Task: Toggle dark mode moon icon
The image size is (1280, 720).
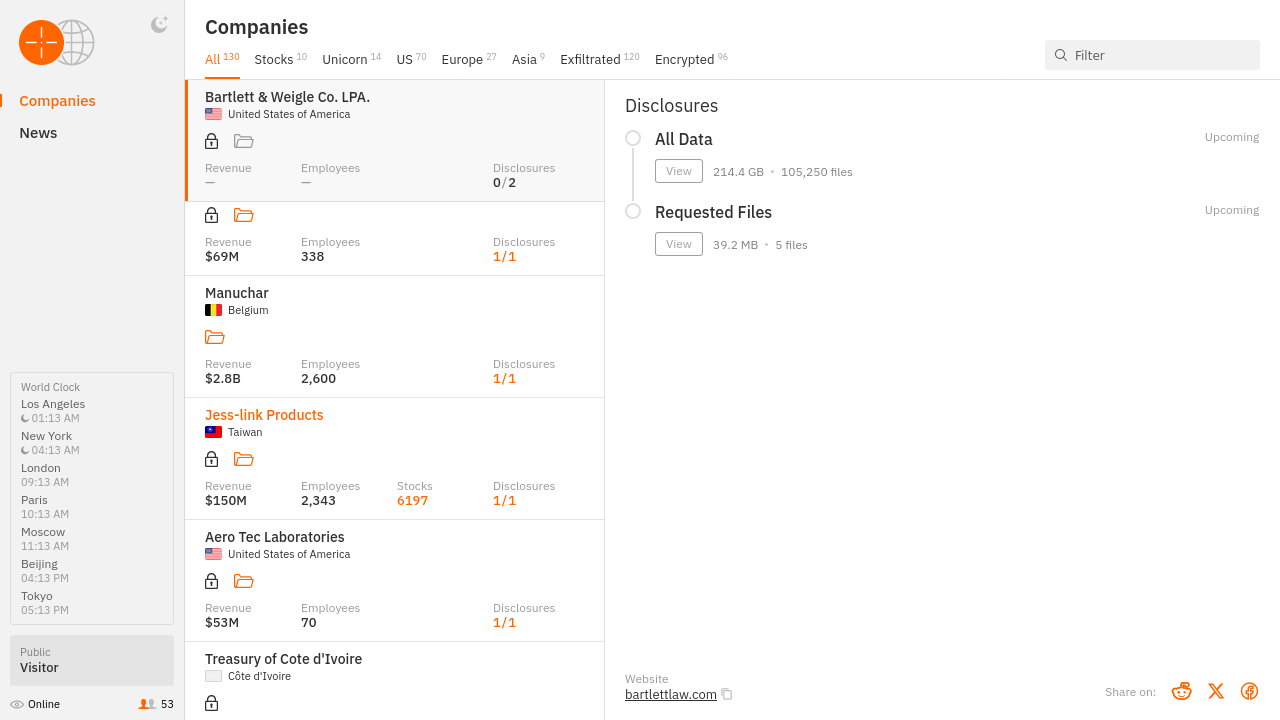Action: [159, 25]
